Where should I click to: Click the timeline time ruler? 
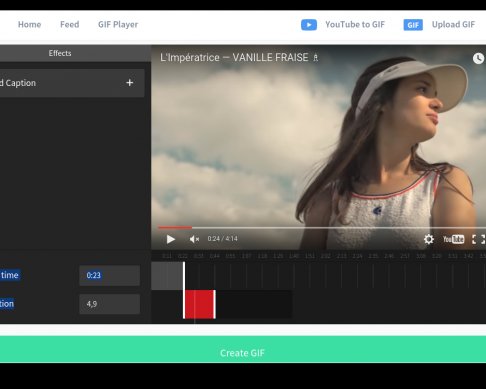[319, 256]
